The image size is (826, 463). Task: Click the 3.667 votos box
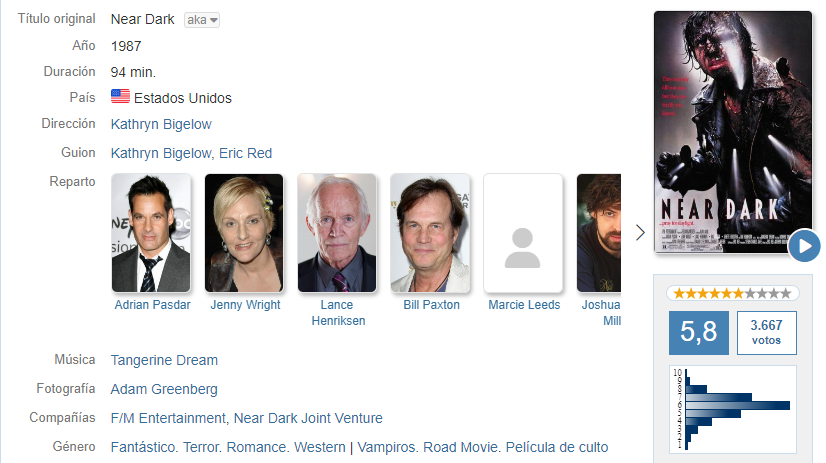click(x=766, y=332)
